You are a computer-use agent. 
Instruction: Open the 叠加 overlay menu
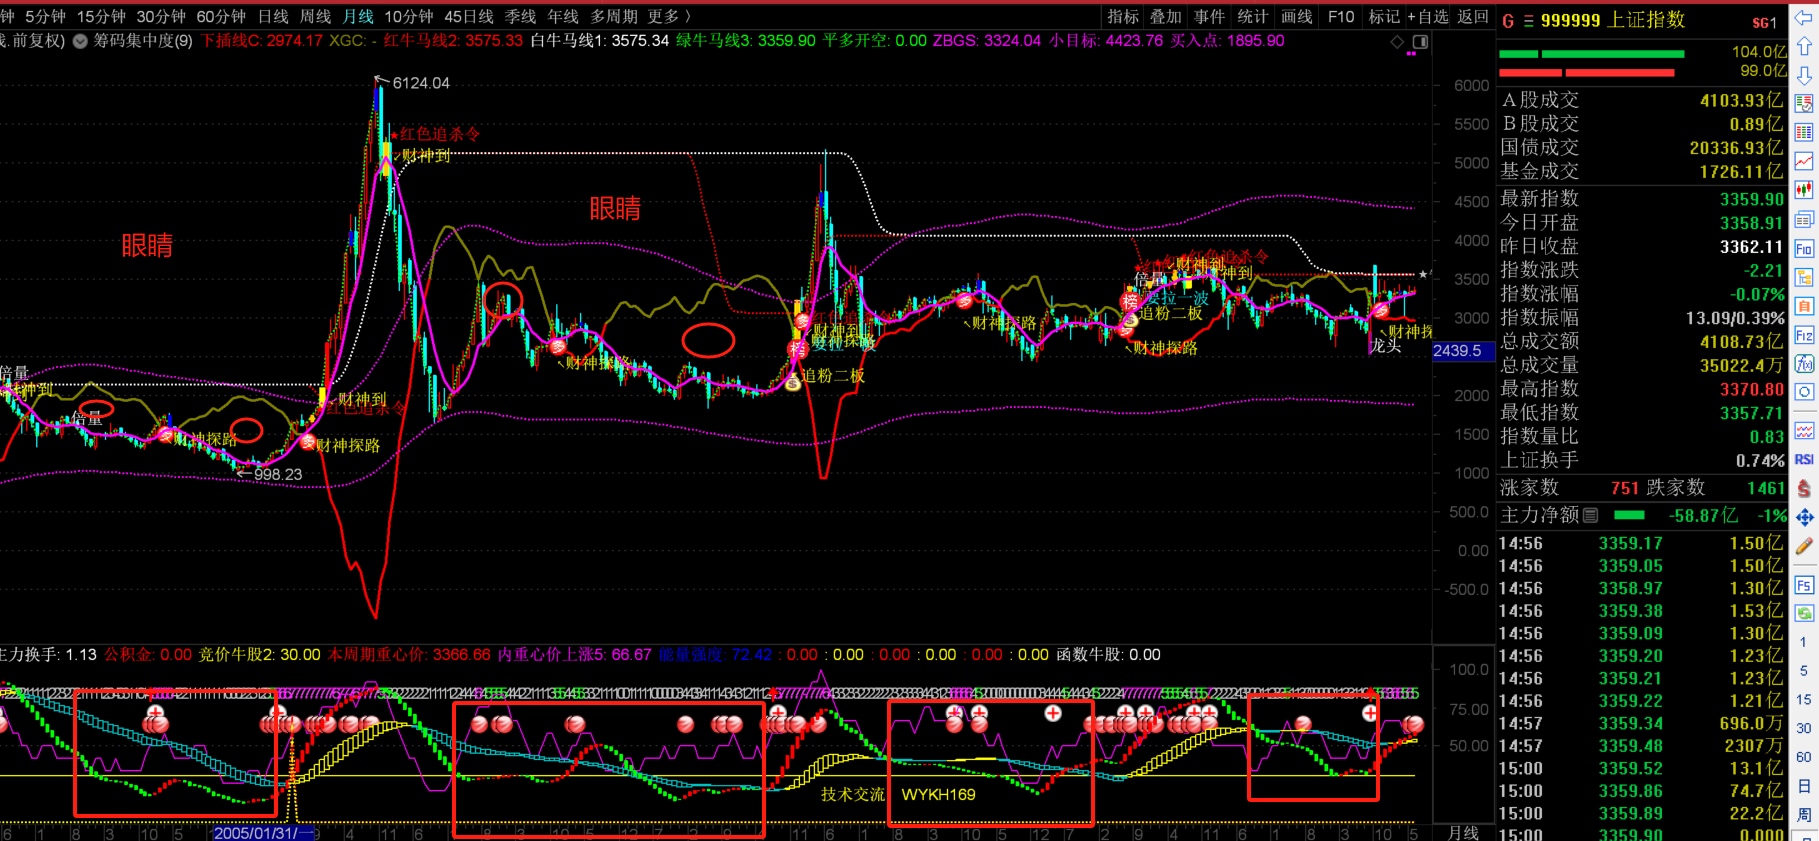click(x=1166, y=17)
